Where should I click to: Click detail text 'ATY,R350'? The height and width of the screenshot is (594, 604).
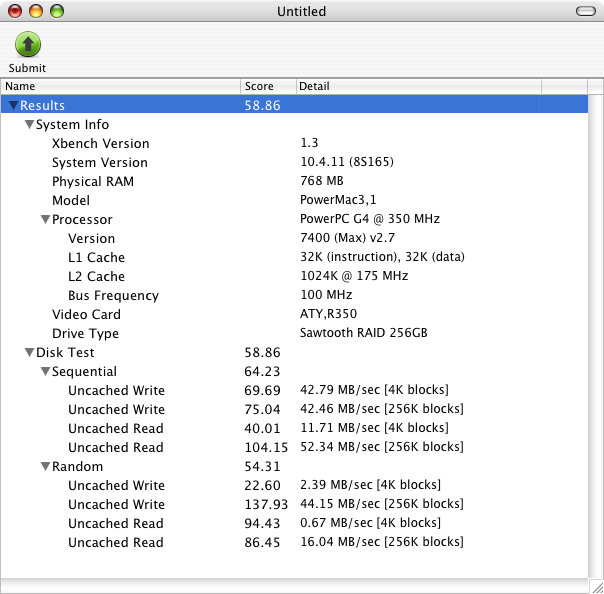click(x=328, y=314)
